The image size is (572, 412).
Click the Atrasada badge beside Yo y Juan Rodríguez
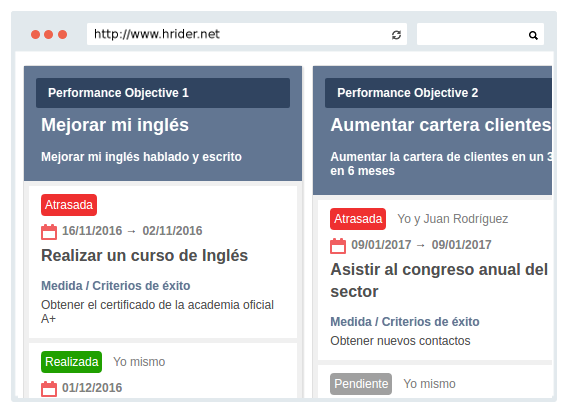358,219
